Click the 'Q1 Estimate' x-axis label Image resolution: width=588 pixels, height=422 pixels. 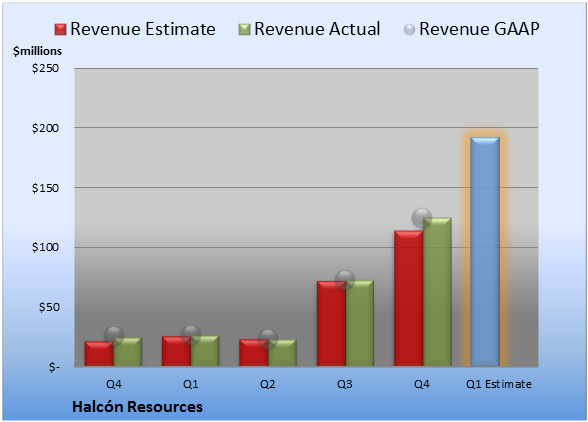(x=499, y=384)
